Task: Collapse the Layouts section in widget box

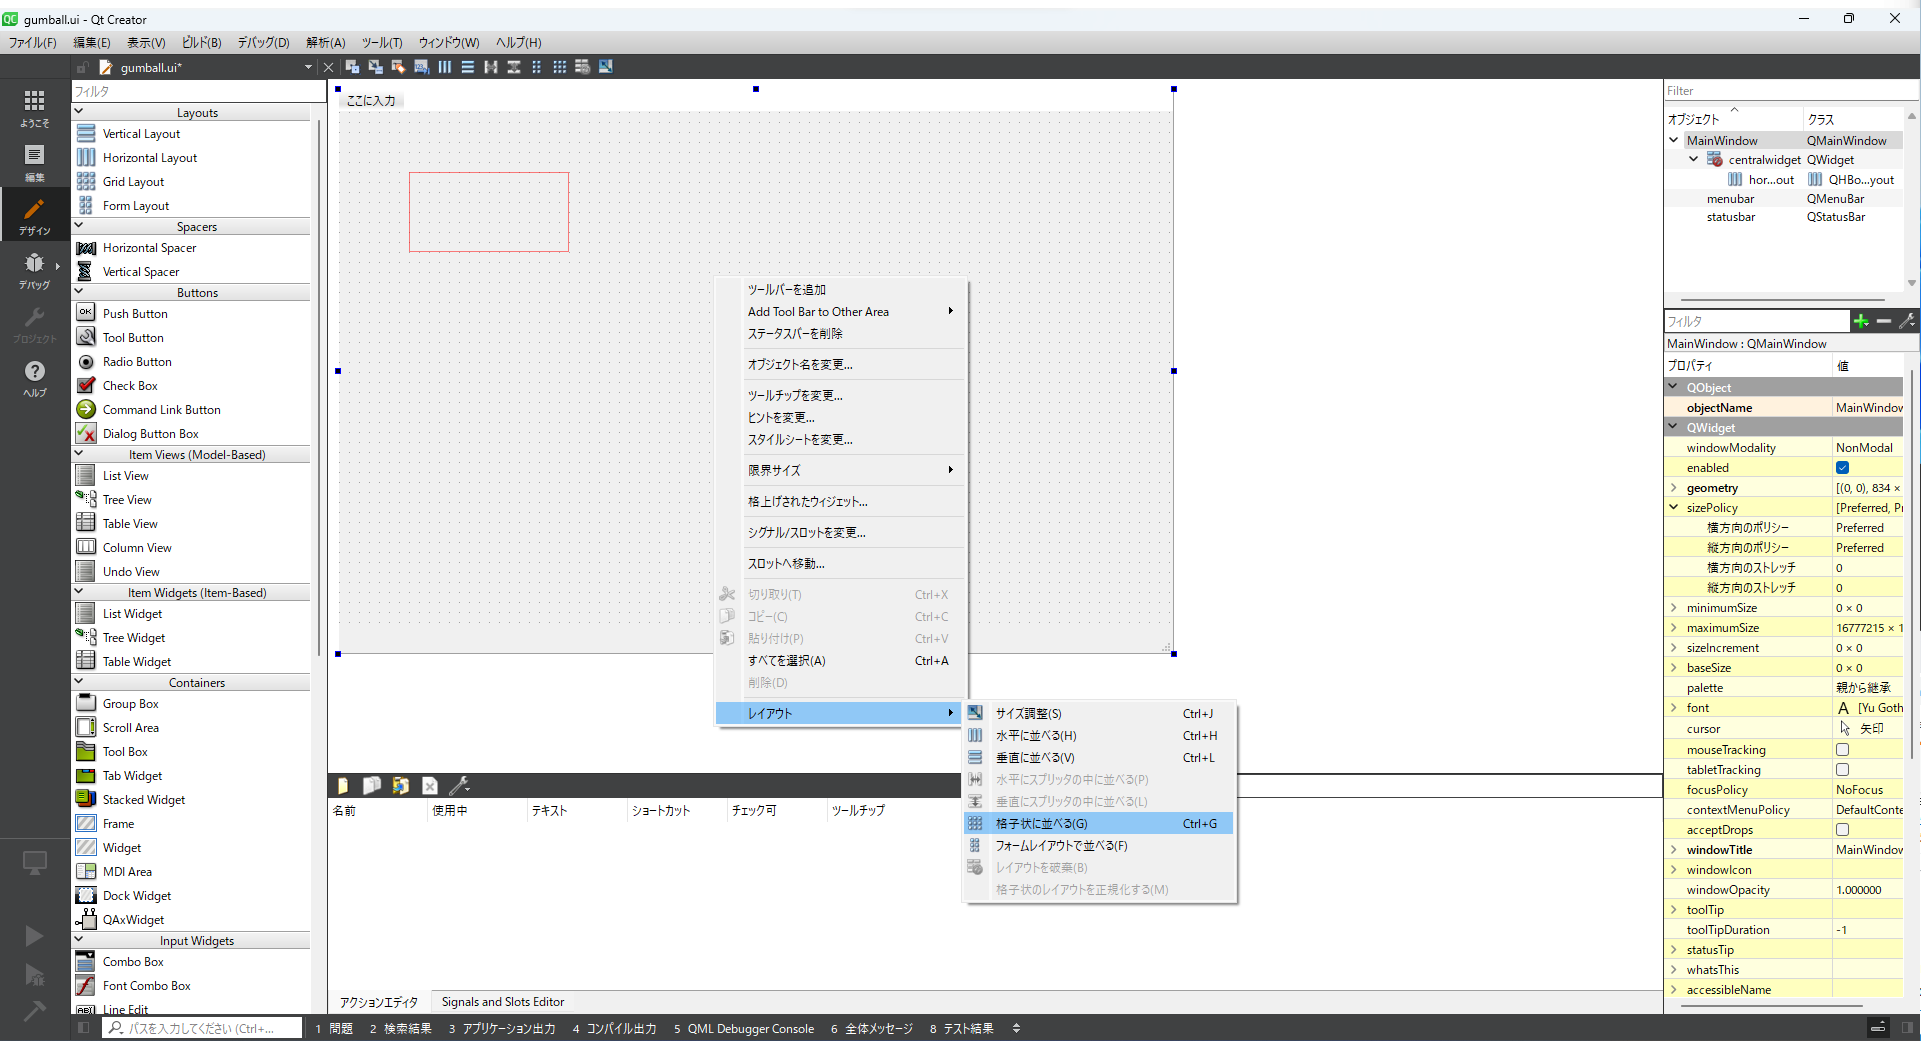Action: coord(79,113)
